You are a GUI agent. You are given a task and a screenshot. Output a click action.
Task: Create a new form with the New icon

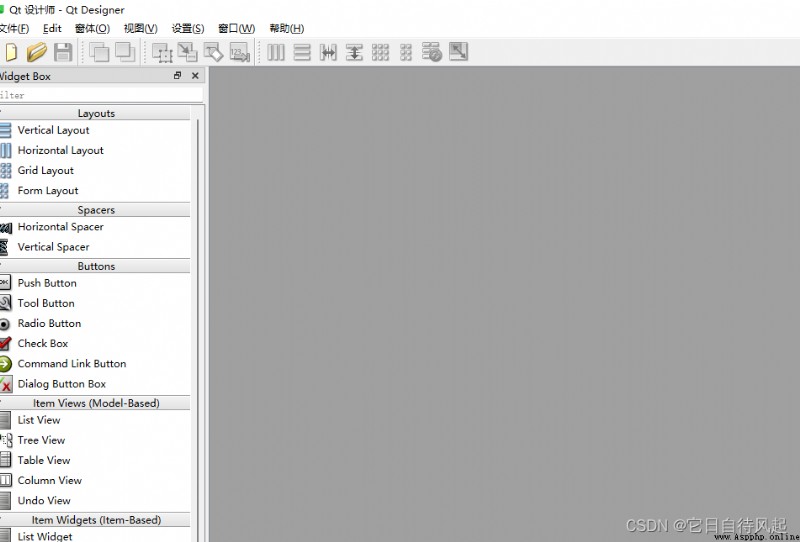pyautogui.click(x=11, y=52)
